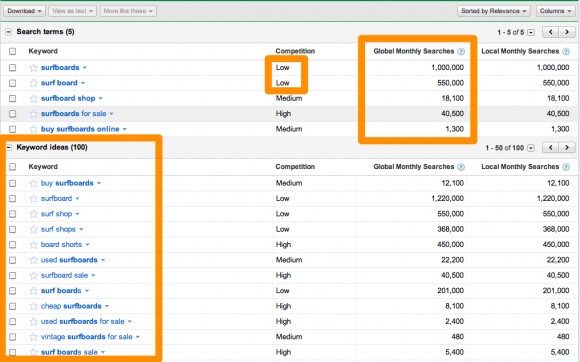Star the 'buy surfboards online' keyword
This screenshot has width=580, height=362.
[34, 129]
